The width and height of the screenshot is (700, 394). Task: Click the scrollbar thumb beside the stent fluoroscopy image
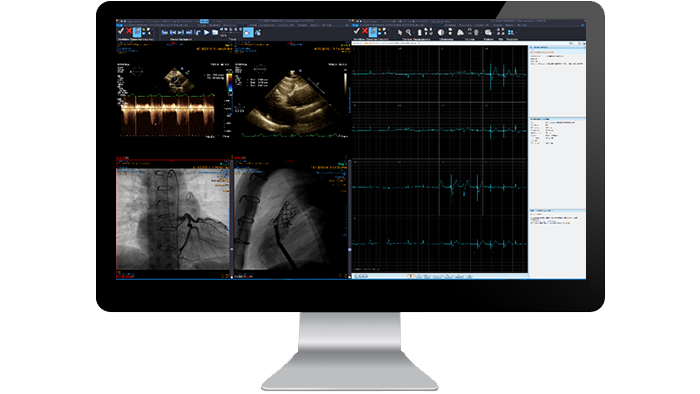pos(350,250)
